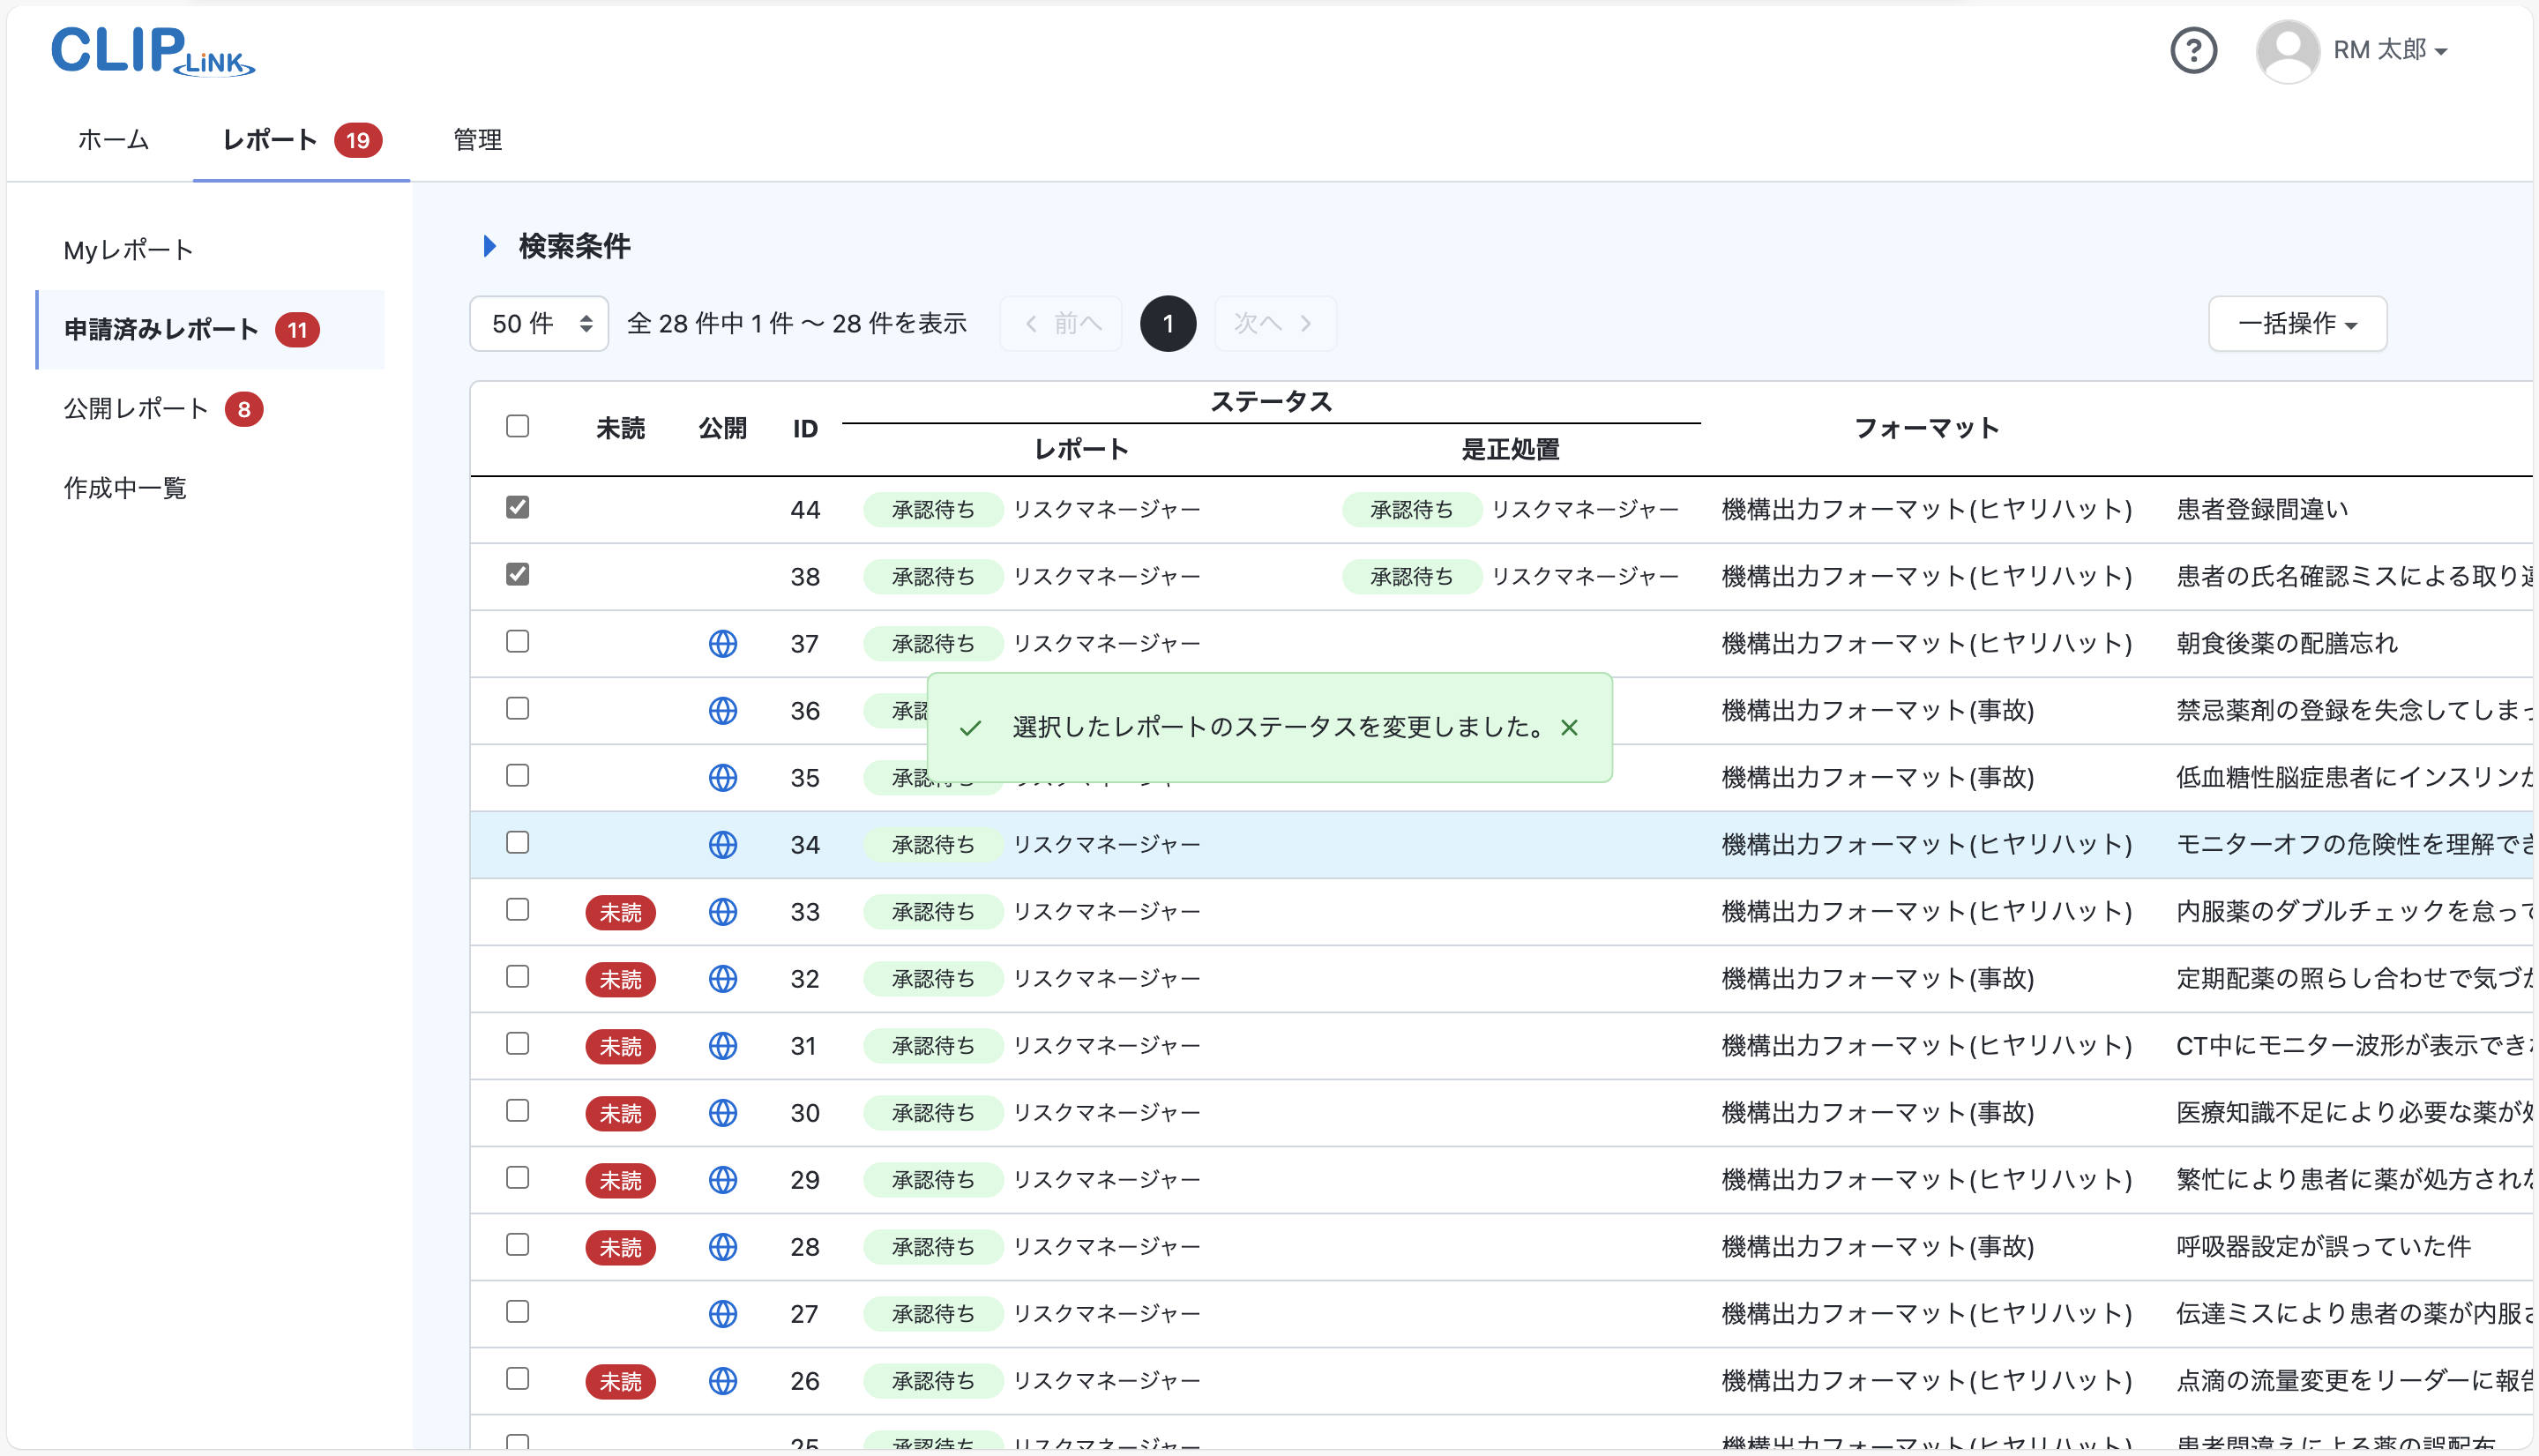2539x1456 pixels.
Task: Switch to the ホーム tab
Action: (x=112, y=140)
